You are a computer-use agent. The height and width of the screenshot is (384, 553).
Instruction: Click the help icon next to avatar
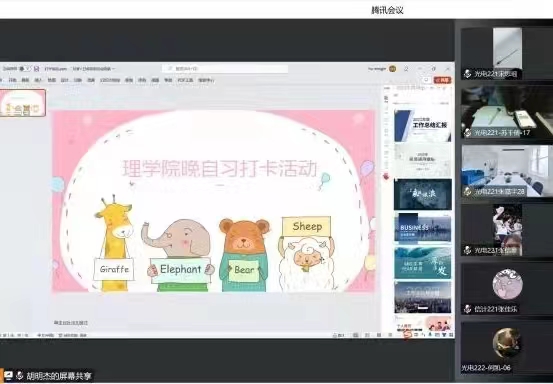(x=406, y=69)
